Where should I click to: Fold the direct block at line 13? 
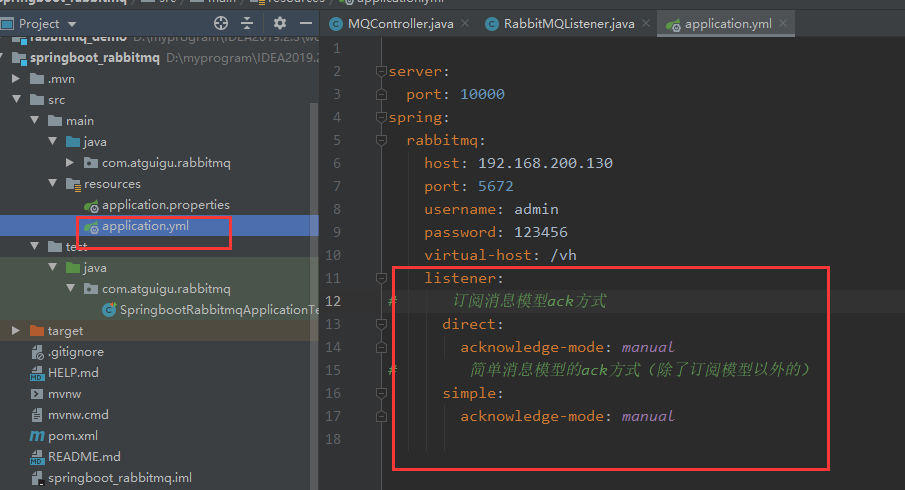point(381,324)
